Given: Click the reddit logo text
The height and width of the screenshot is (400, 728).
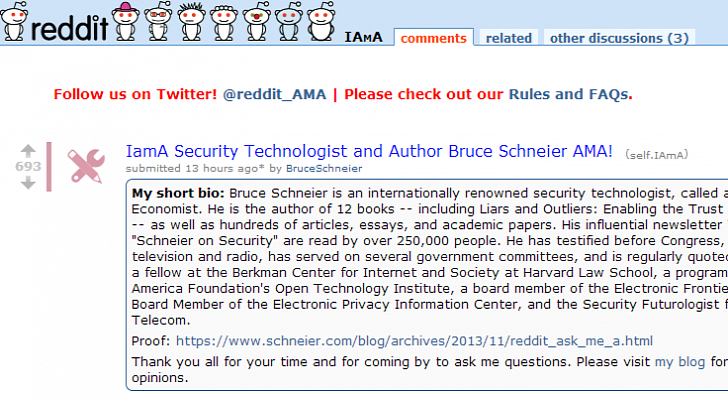Looking at the screenshot, I should 68,27.
